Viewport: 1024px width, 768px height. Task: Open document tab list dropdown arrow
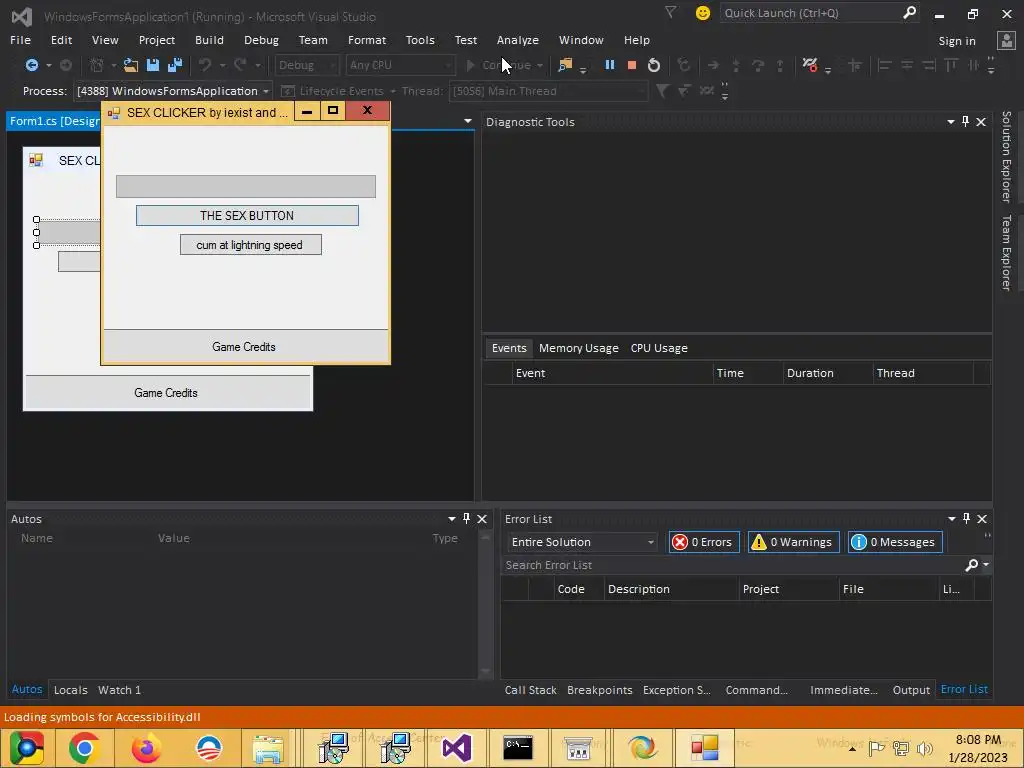468,121
